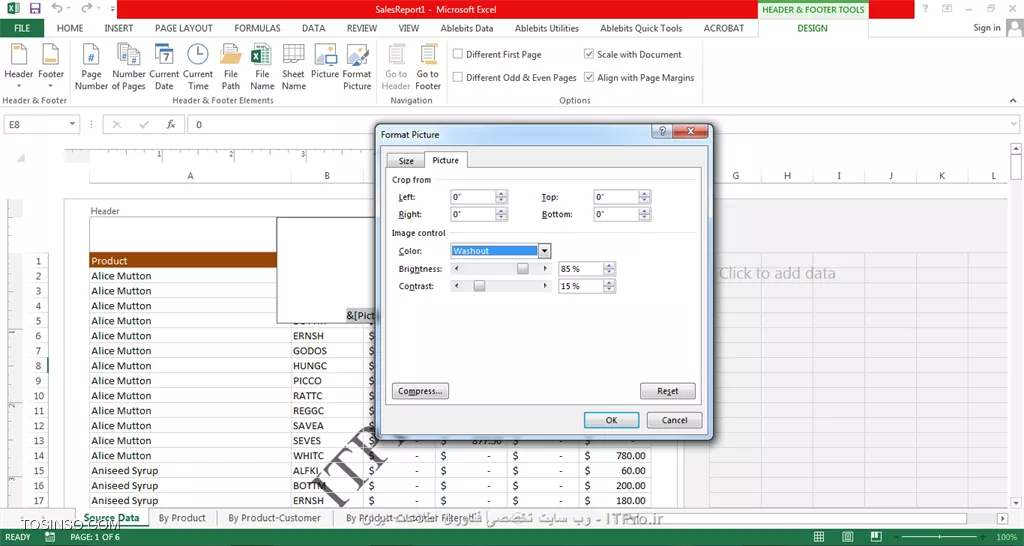The width and height of the screenshot is (1024, 546).
Task: Go to Header navigation button
Action: [x=396, y=66]
